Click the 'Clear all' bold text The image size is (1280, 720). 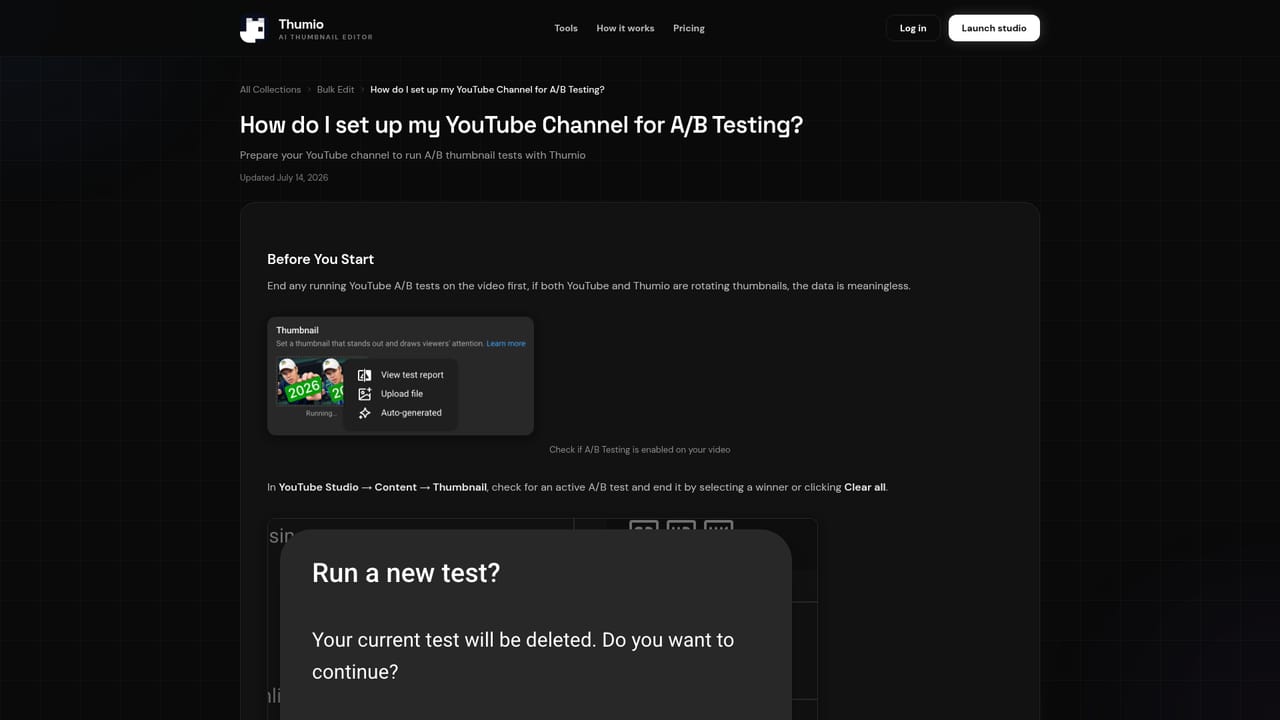[x=865, y=487]
